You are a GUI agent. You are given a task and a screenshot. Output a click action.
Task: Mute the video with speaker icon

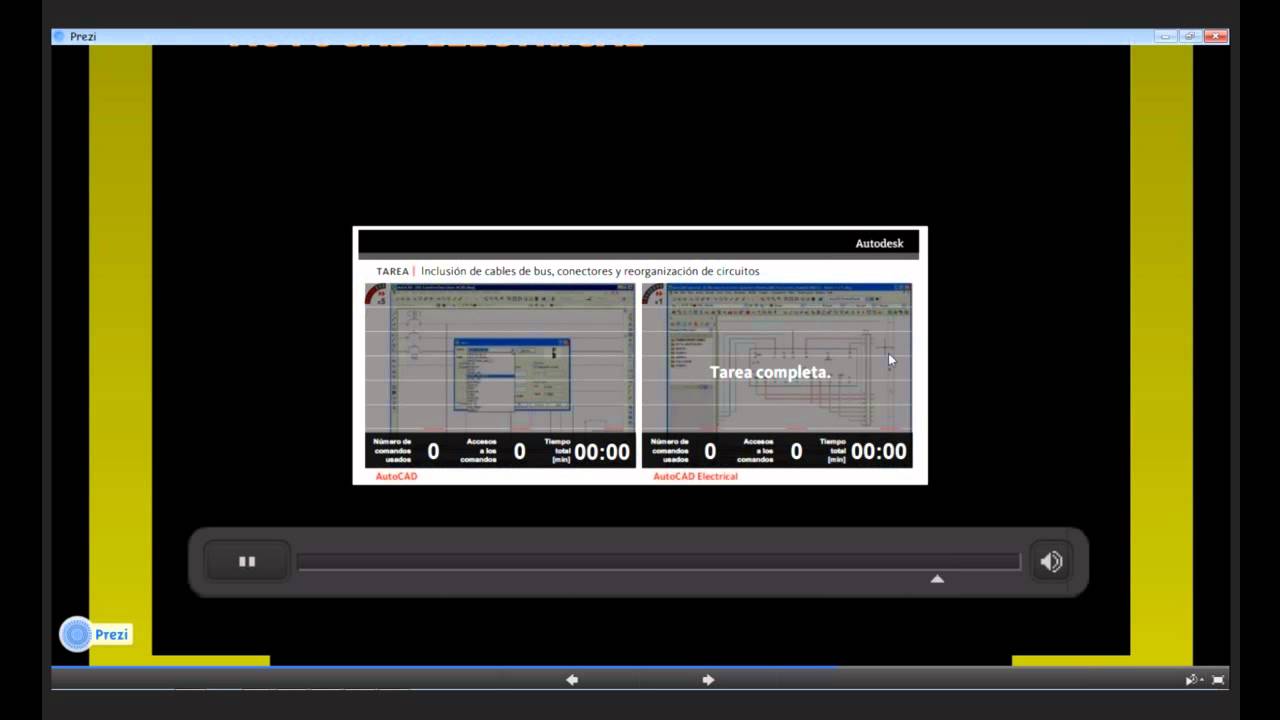pos(1051,562)
